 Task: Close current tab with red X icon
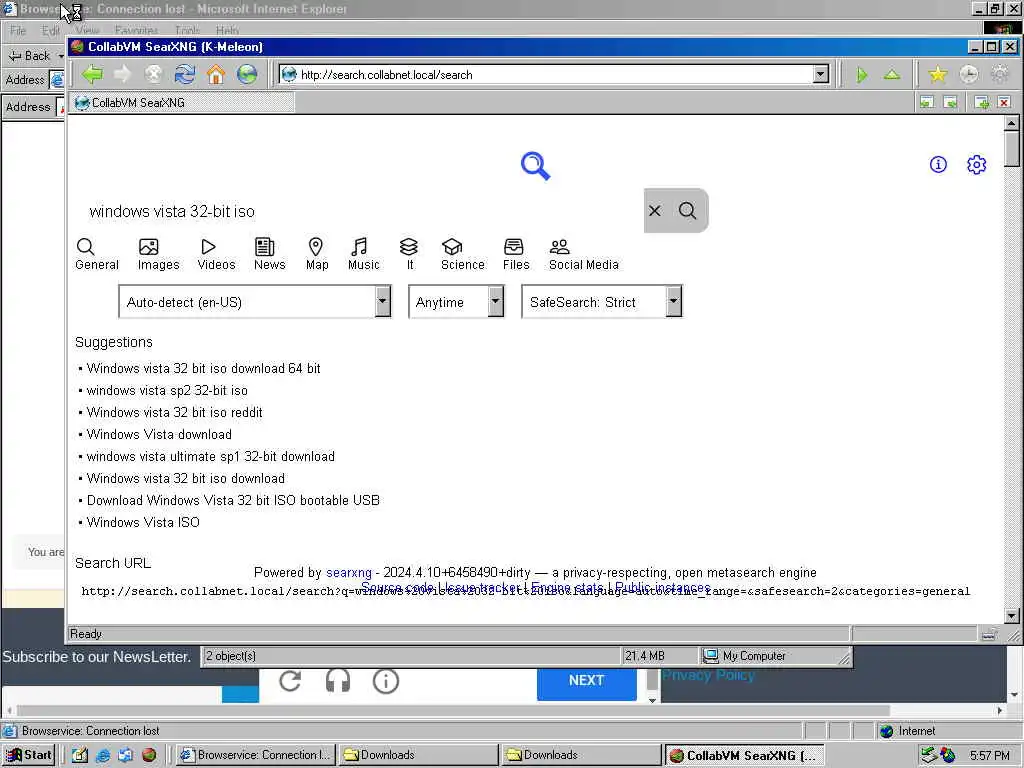(1004, 103)
